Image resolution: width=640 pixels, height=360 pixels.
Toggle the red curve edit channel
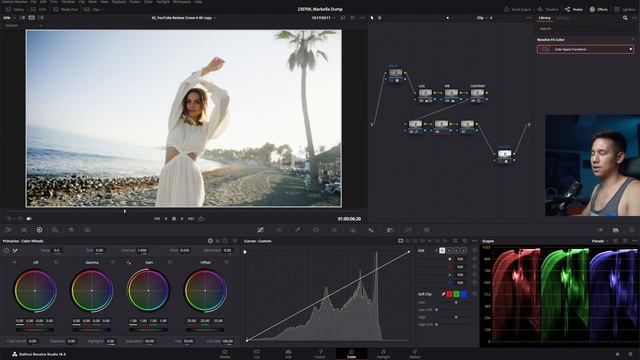(449, 250)
